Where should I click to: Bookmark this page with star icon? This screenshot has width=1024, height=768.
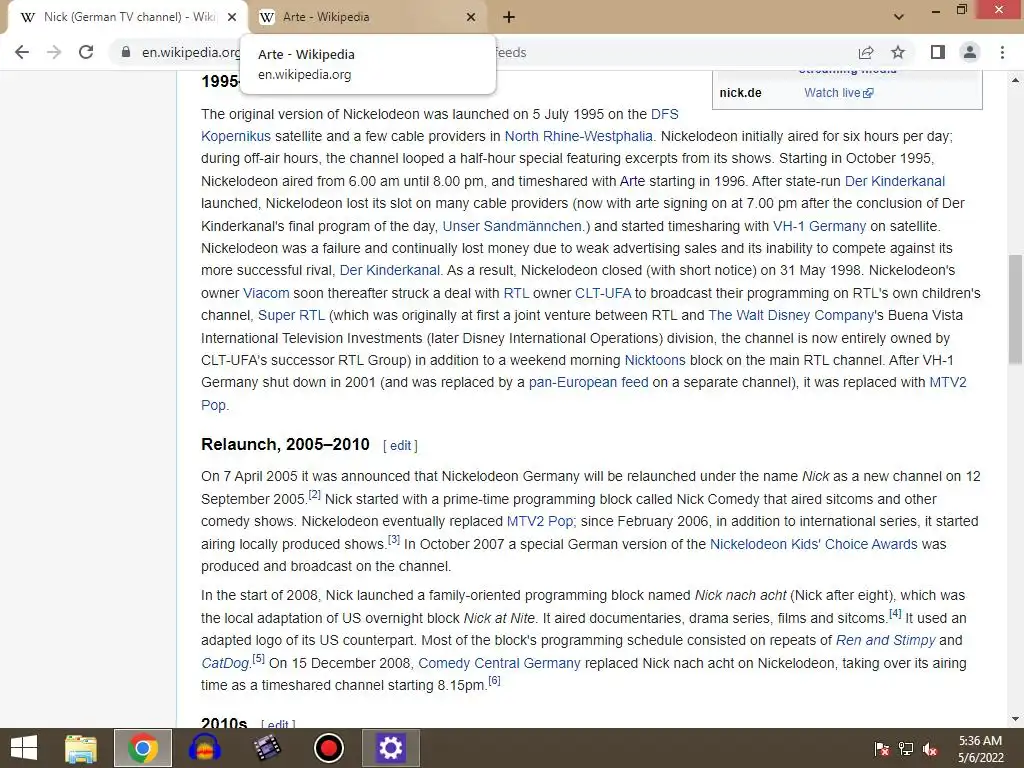coord(899,52)
